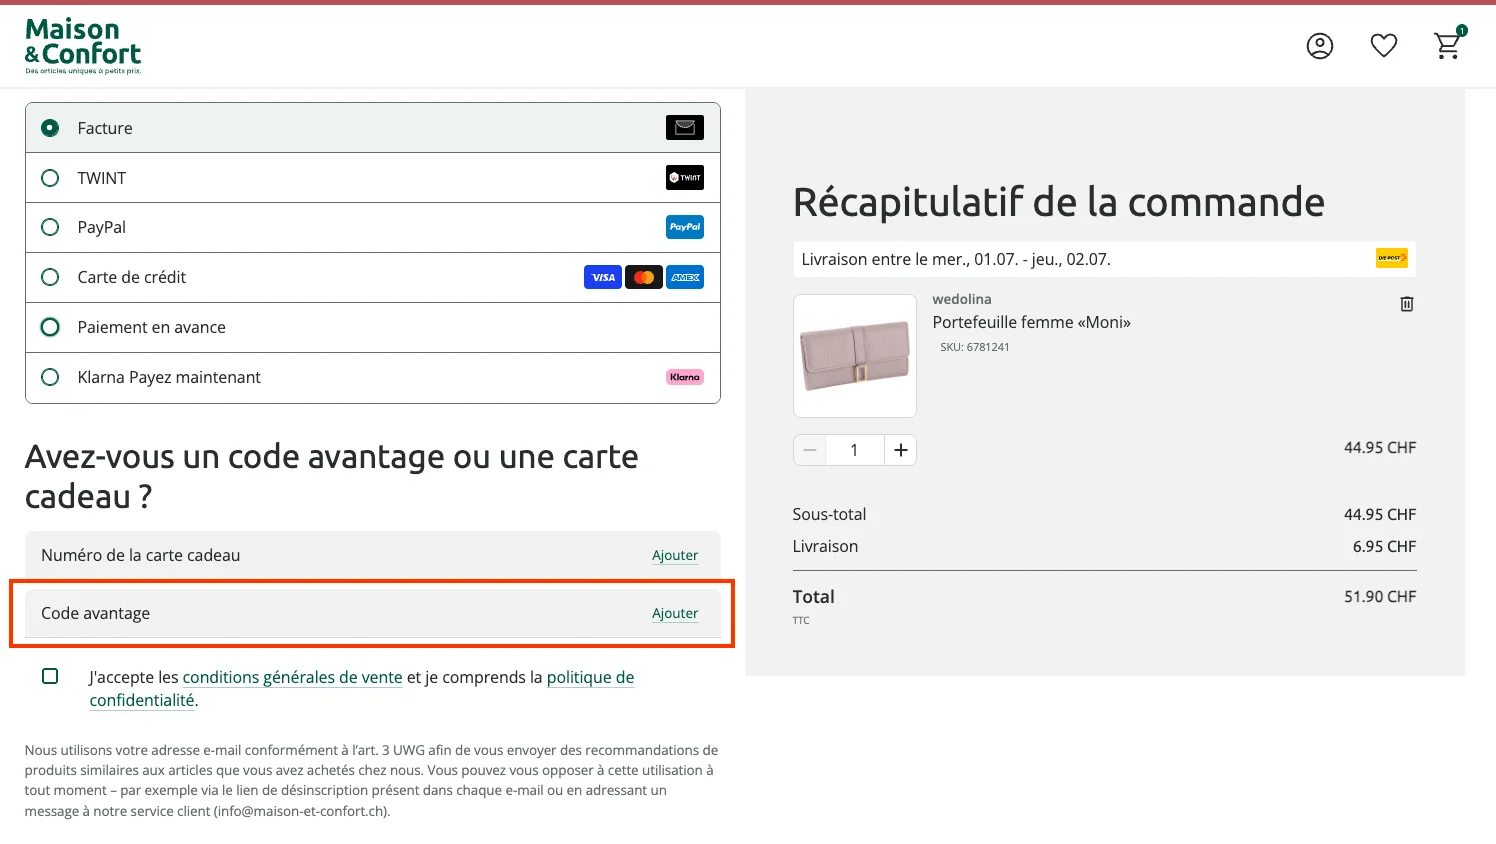Click the Livraison cost 6.95 CHF
1496x844 pixels.
[1384, 546]
